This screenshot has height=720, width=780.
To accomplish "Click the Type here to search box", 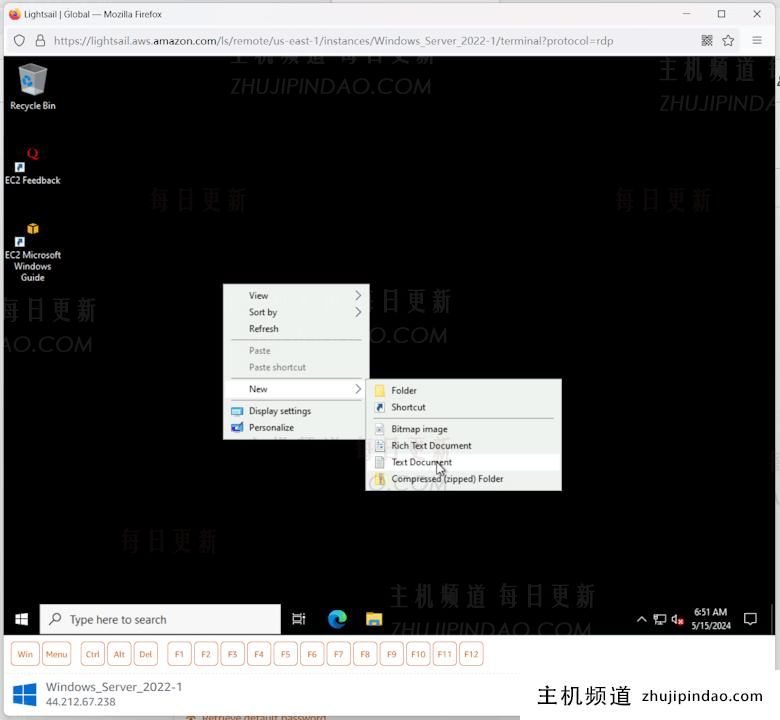I will (x=160, y=619).
